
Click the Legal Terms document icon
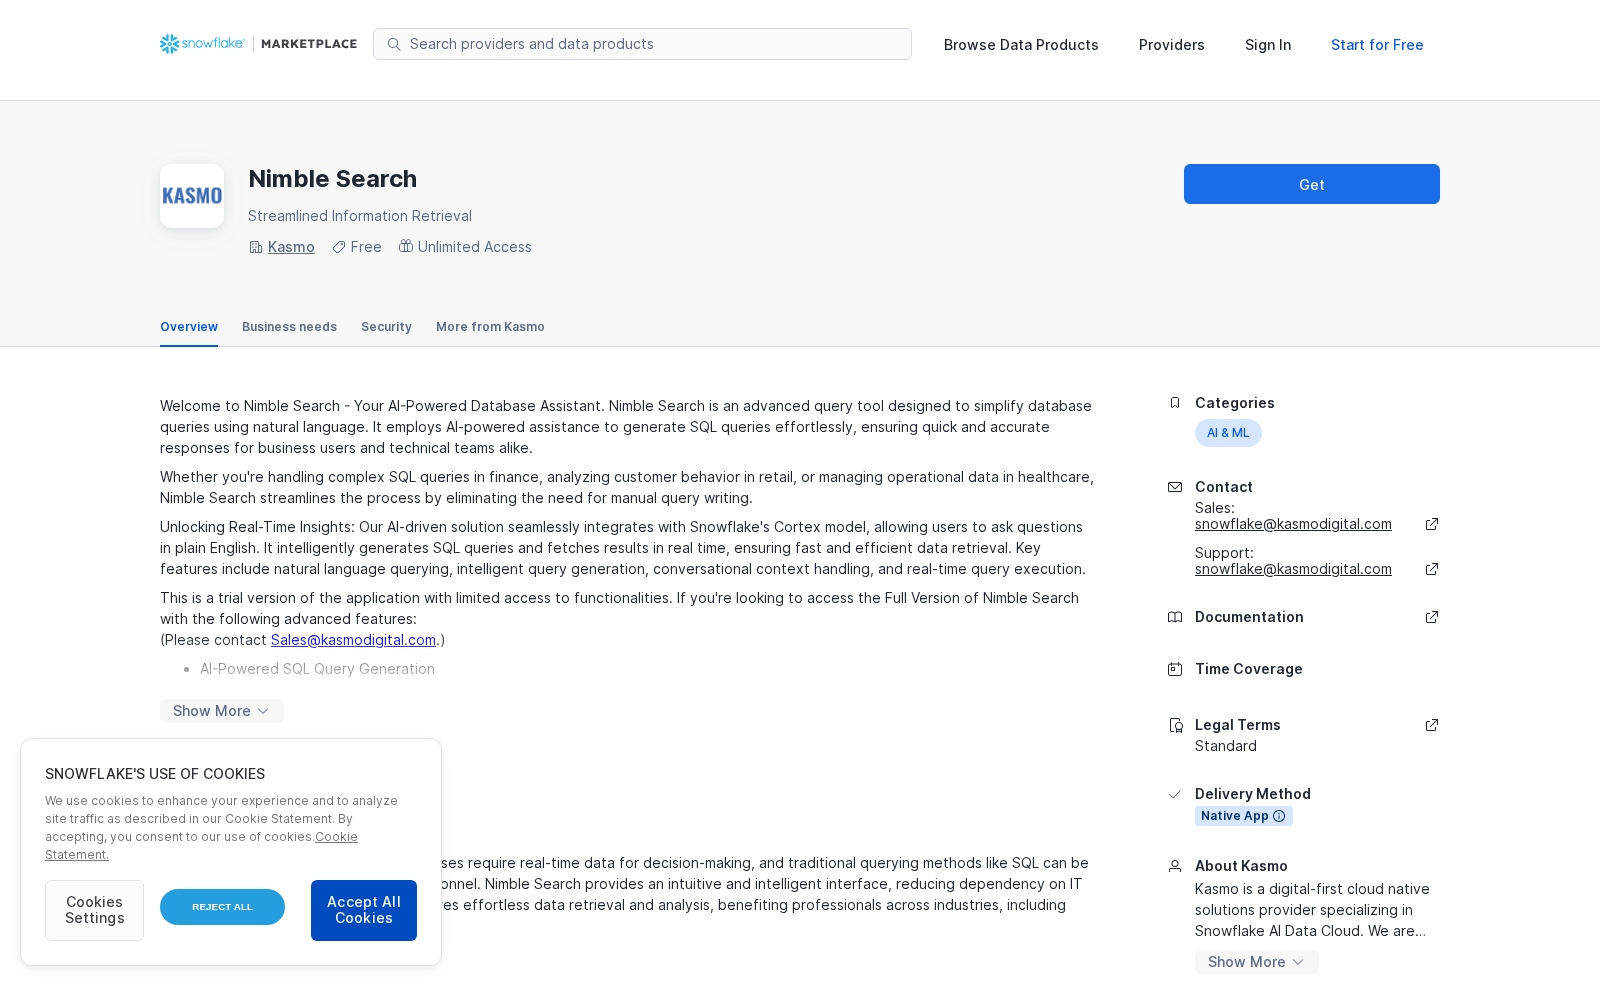(1175, 725)
